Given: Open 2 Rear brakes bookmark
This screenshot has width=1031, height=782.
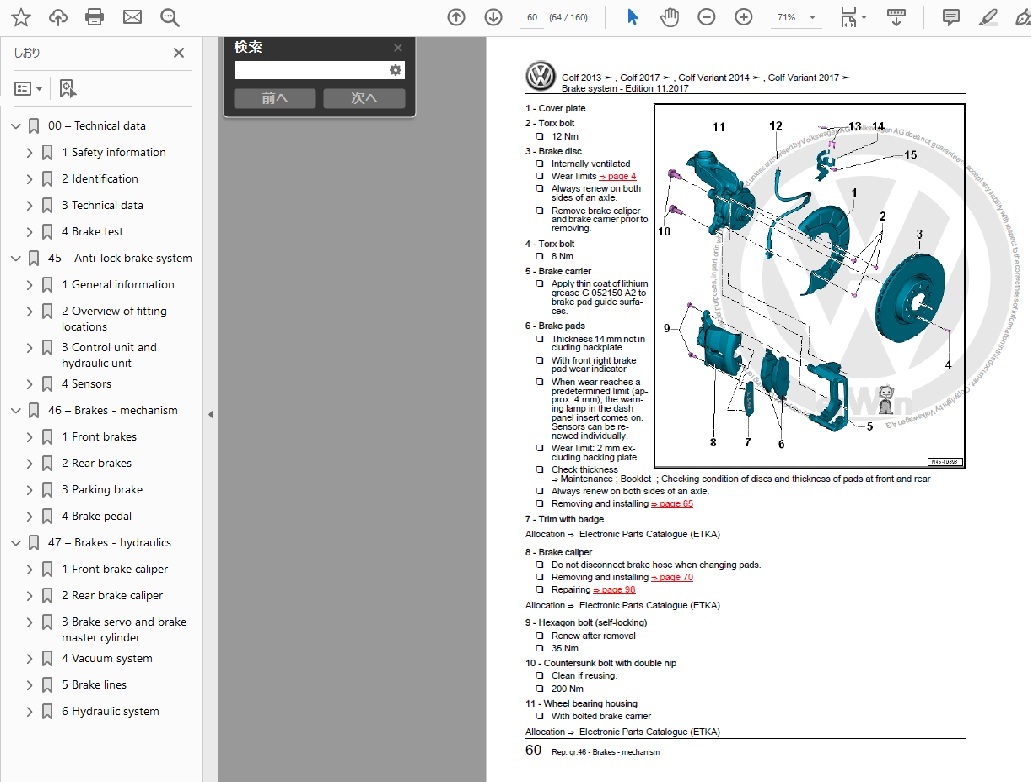Looking at the screenshot, I should pos(97,463).
